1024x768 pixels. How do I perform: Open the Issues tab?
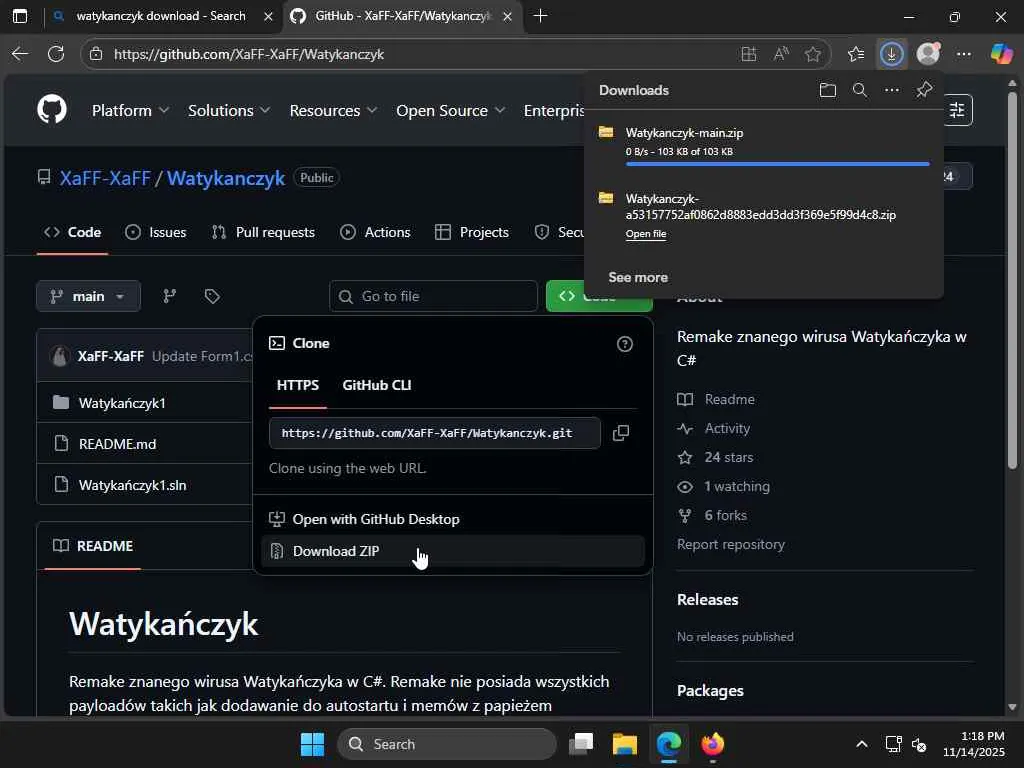155,232
